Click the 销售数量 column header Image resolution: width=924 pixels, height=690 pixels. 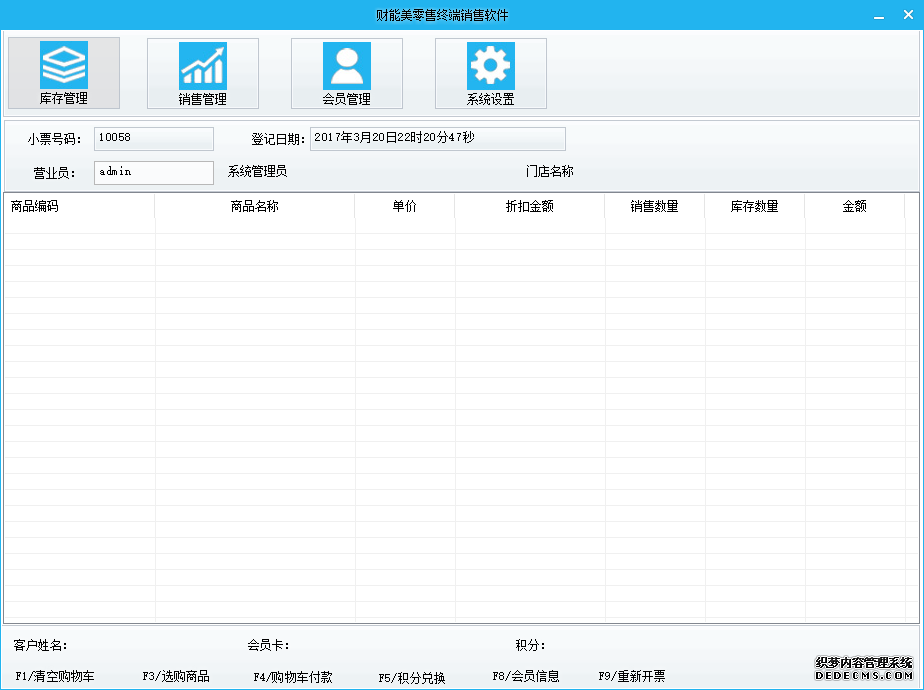654,206
